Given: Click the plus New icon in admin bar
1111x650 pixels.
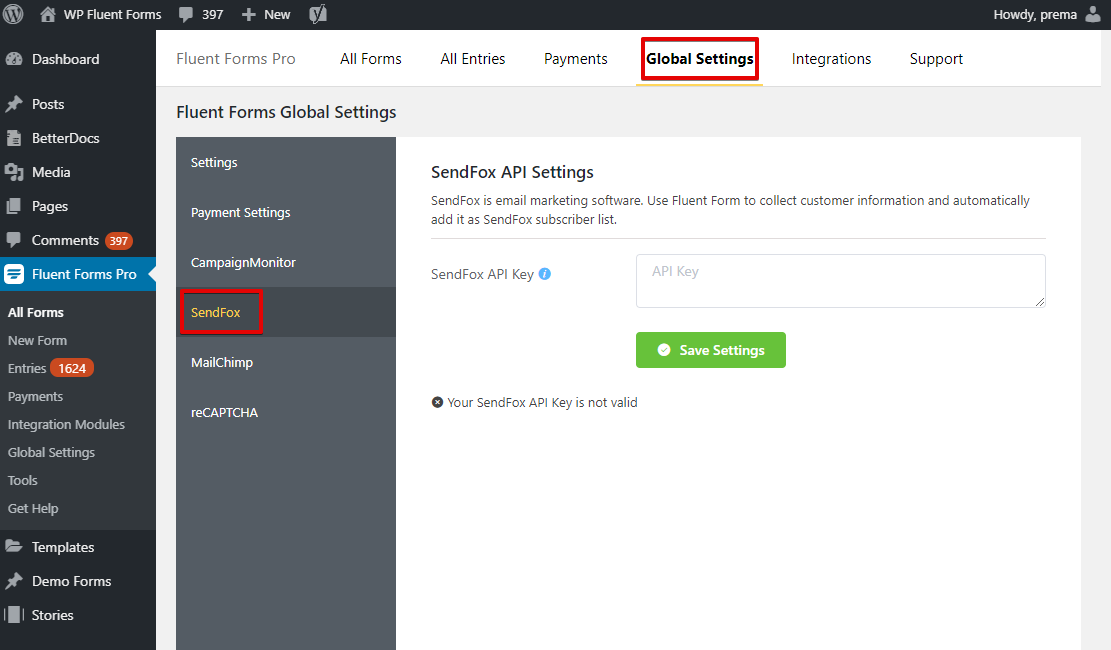Looking at the screenshot, I should coord(249,14).
